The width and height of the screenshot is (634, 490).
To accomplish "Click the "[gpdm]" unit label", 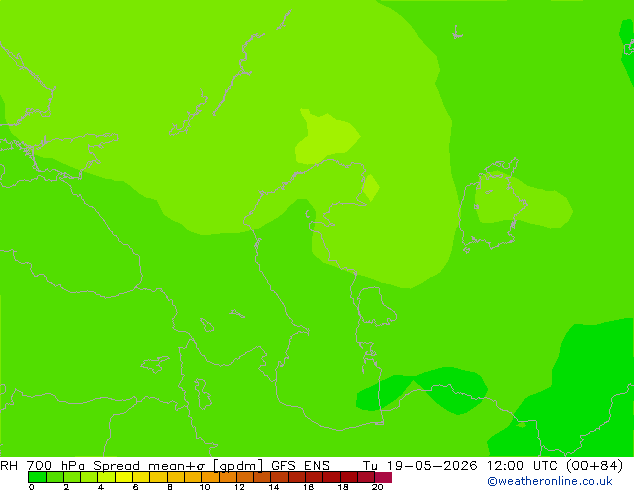I will click(238, 466).
